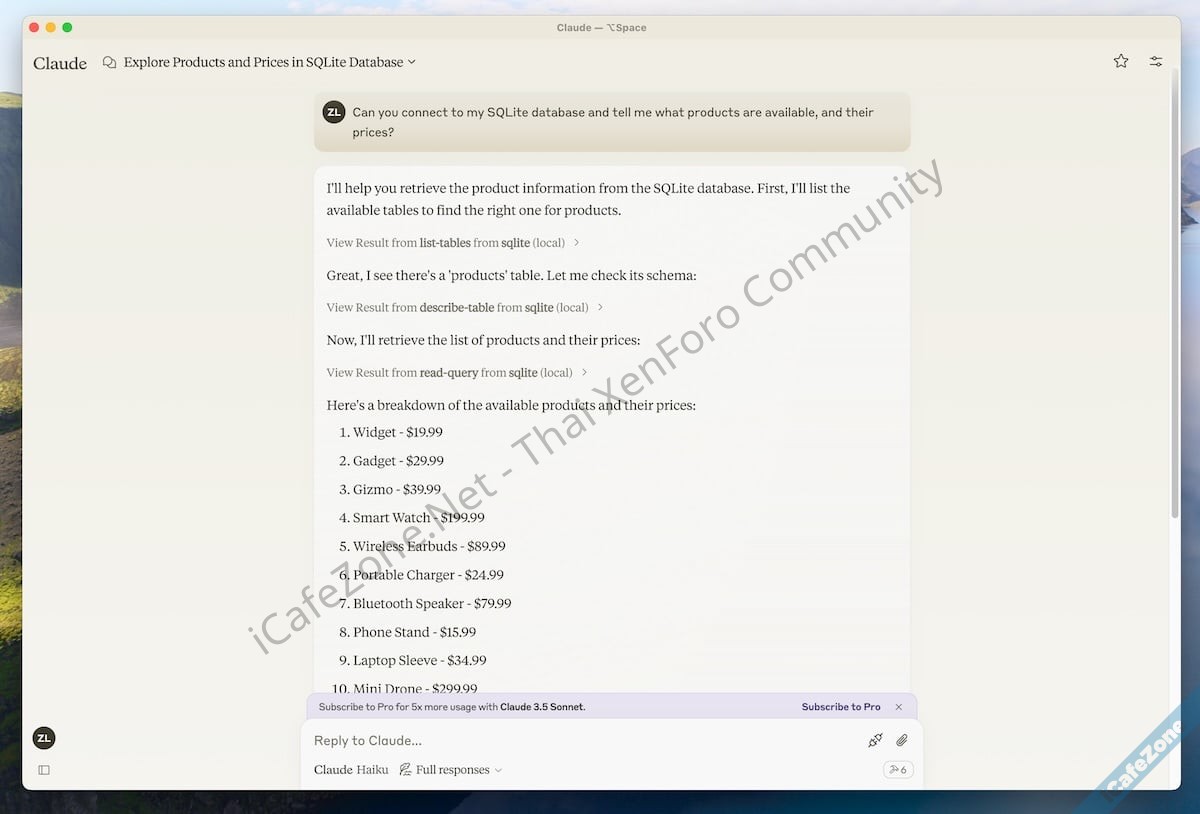Click the MCP plug connector icon
This screenshot has width=1200, height=814.
pyautogui.click(x=875, y=740)
